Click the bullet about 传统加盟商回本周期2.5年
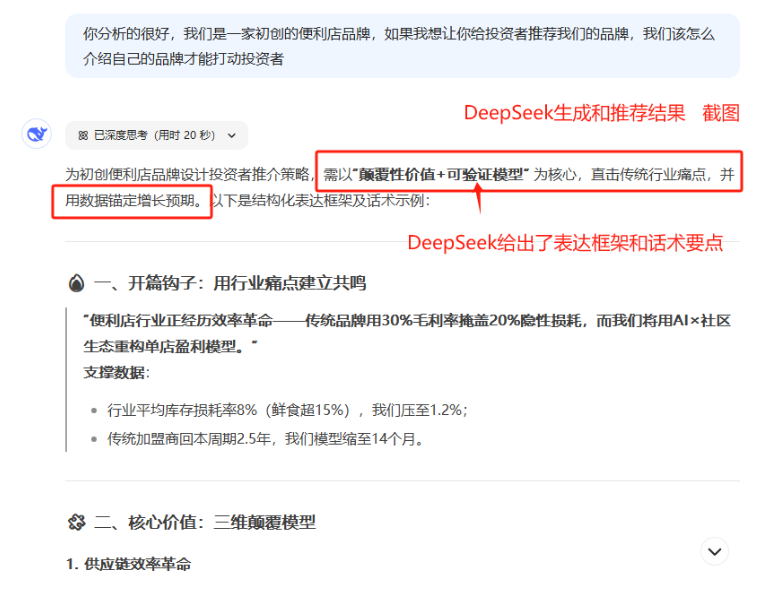This screenshot has width=772, height=592. (x=266, y=438)
